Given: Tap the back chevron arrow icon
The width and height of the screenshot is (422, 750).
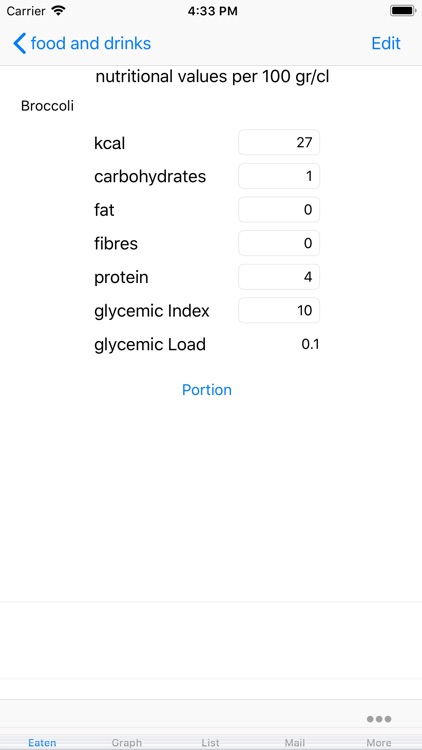Looking at the screenshot, I should click(x=19, y=44).
